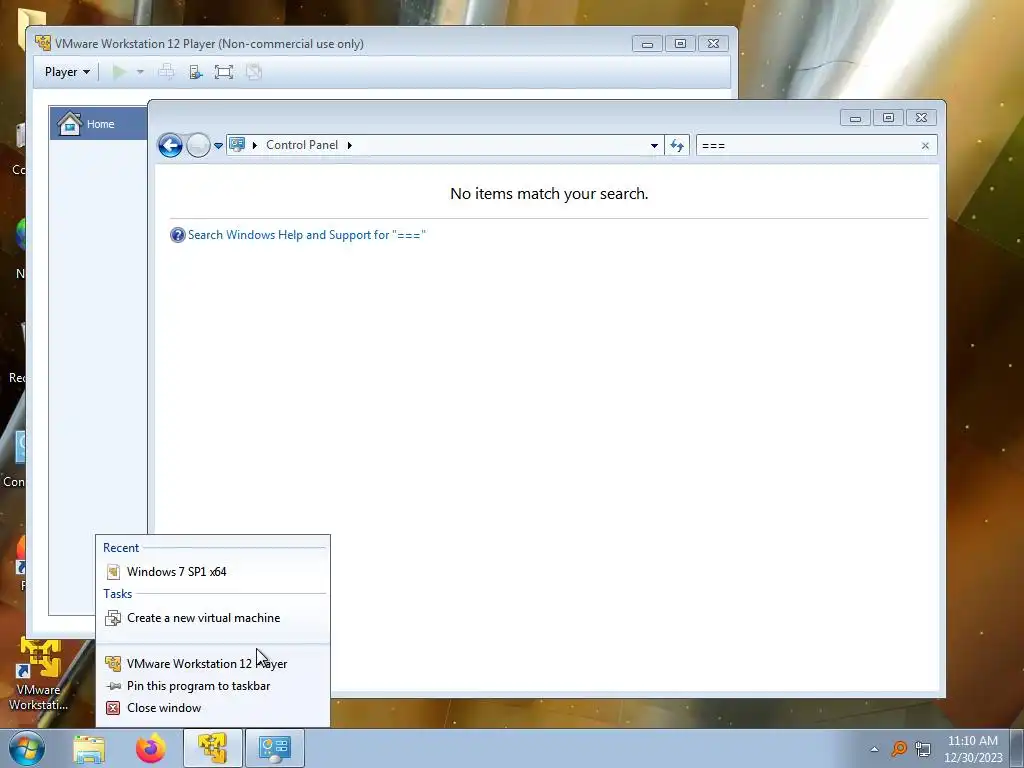Clear the Control Panel search box

[925, 146]
